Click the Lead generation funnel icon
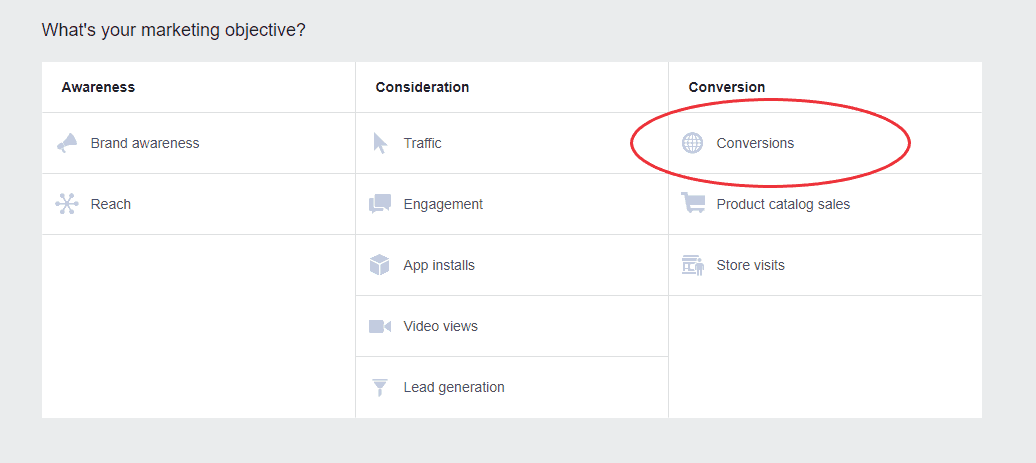This screenshot has width=1036, height=463. pyautogui.click(x=380, y=387)
